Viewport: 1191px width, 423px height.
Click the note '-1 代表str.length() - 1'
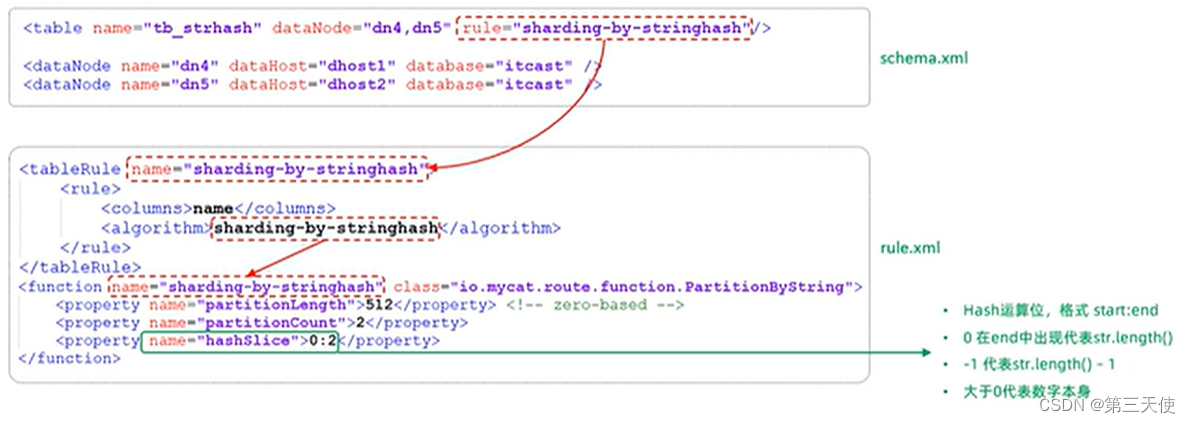coord(1039,365)
